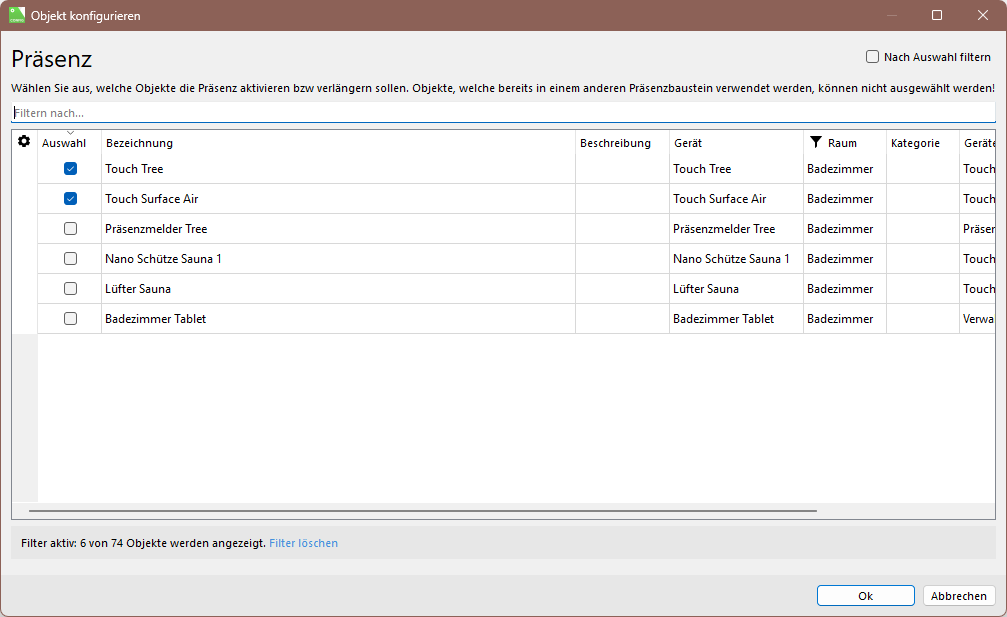Click the green app icon in title bar

[17, 15]
